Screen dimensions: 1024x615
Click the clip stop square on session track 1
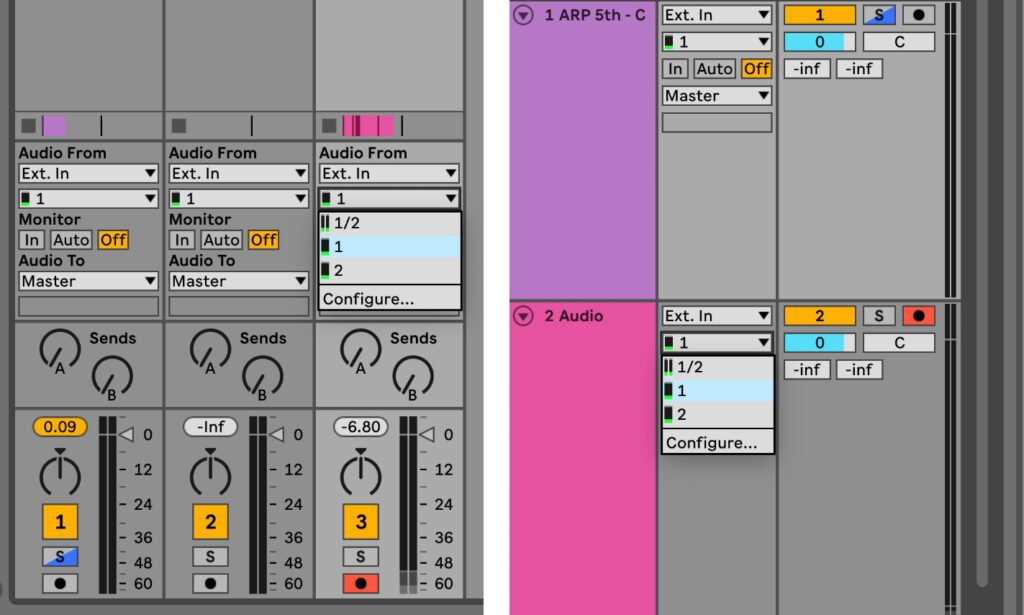tap(28, 125)
